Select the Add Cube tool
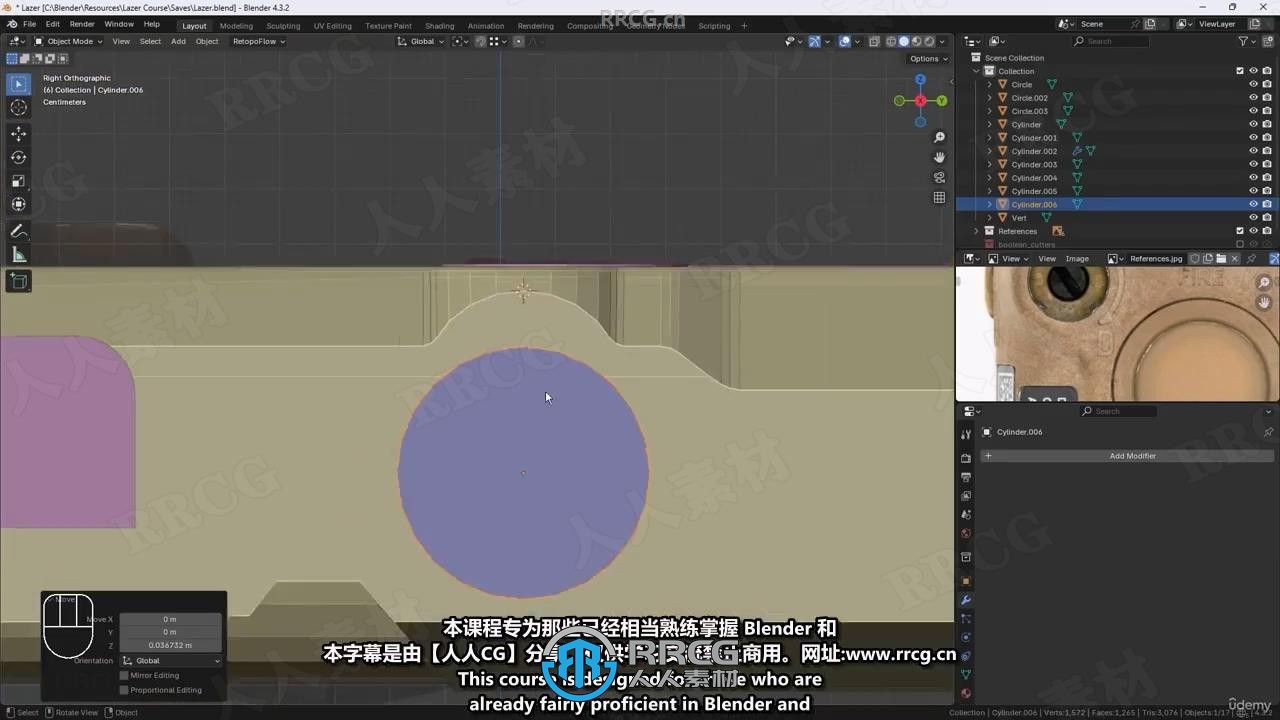The image size is (1280, 720). point(18,282)
